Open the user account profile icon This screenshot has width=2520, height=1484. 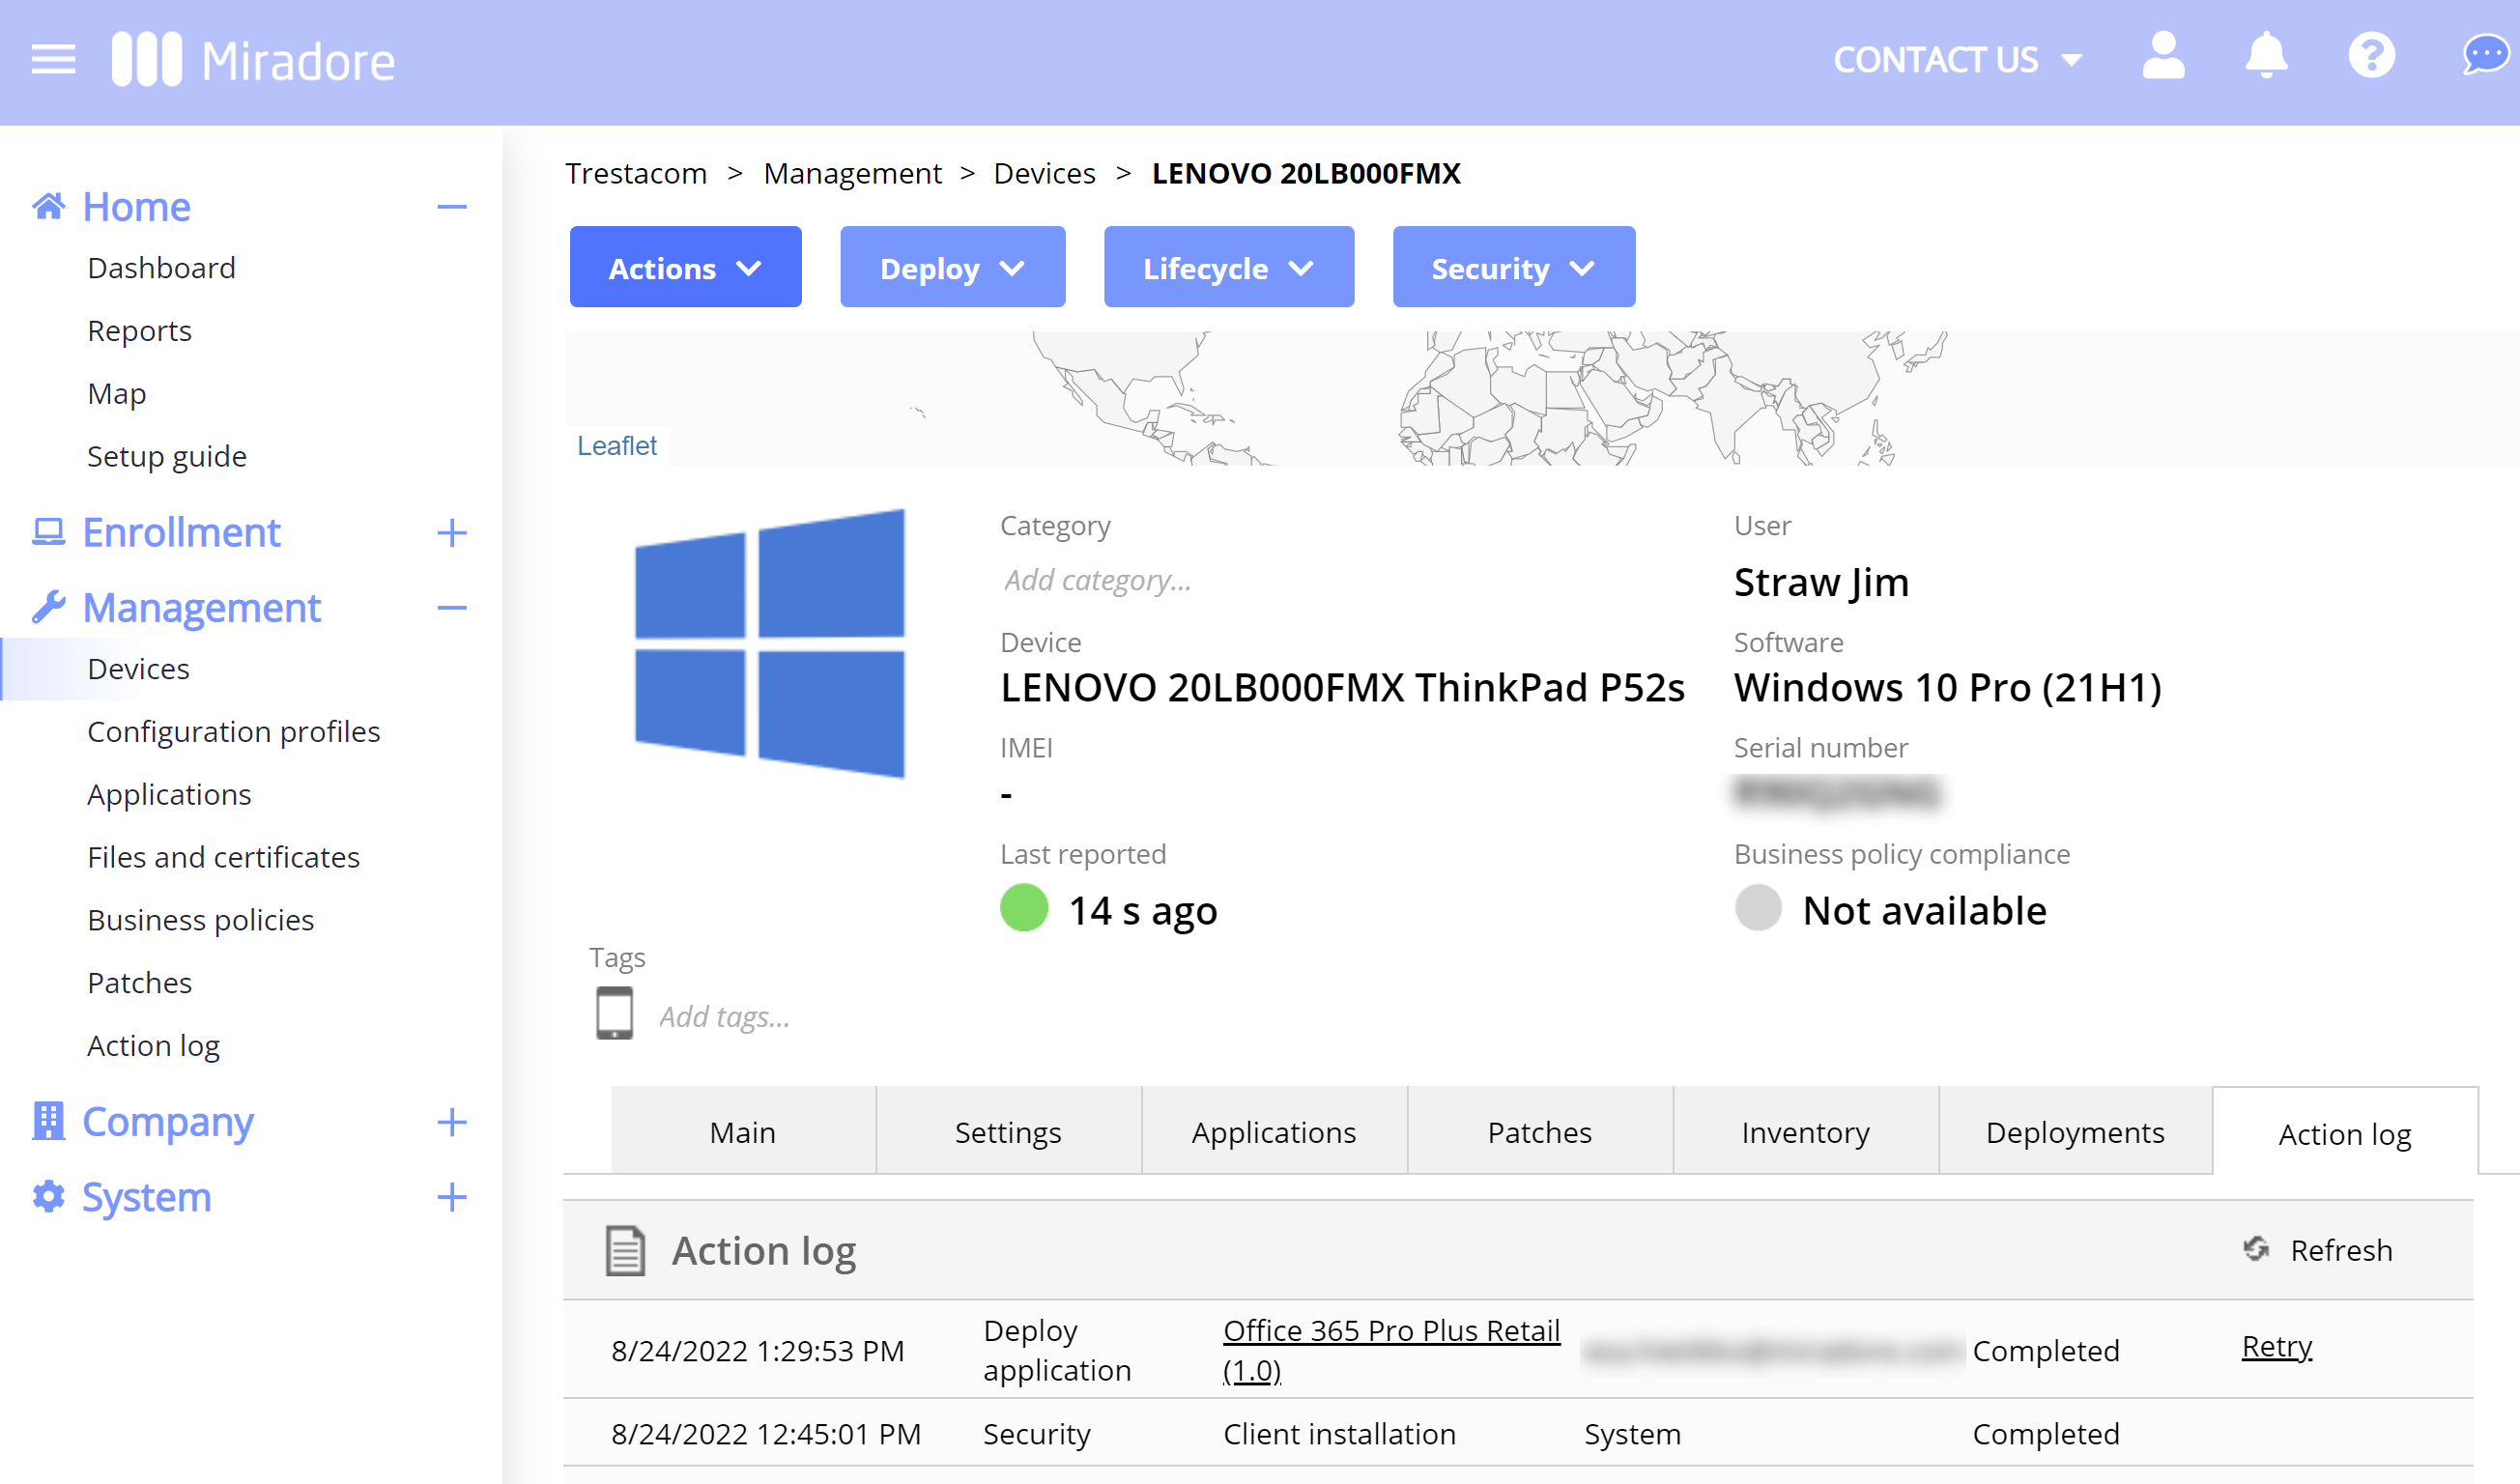[x=2163, y=56]
